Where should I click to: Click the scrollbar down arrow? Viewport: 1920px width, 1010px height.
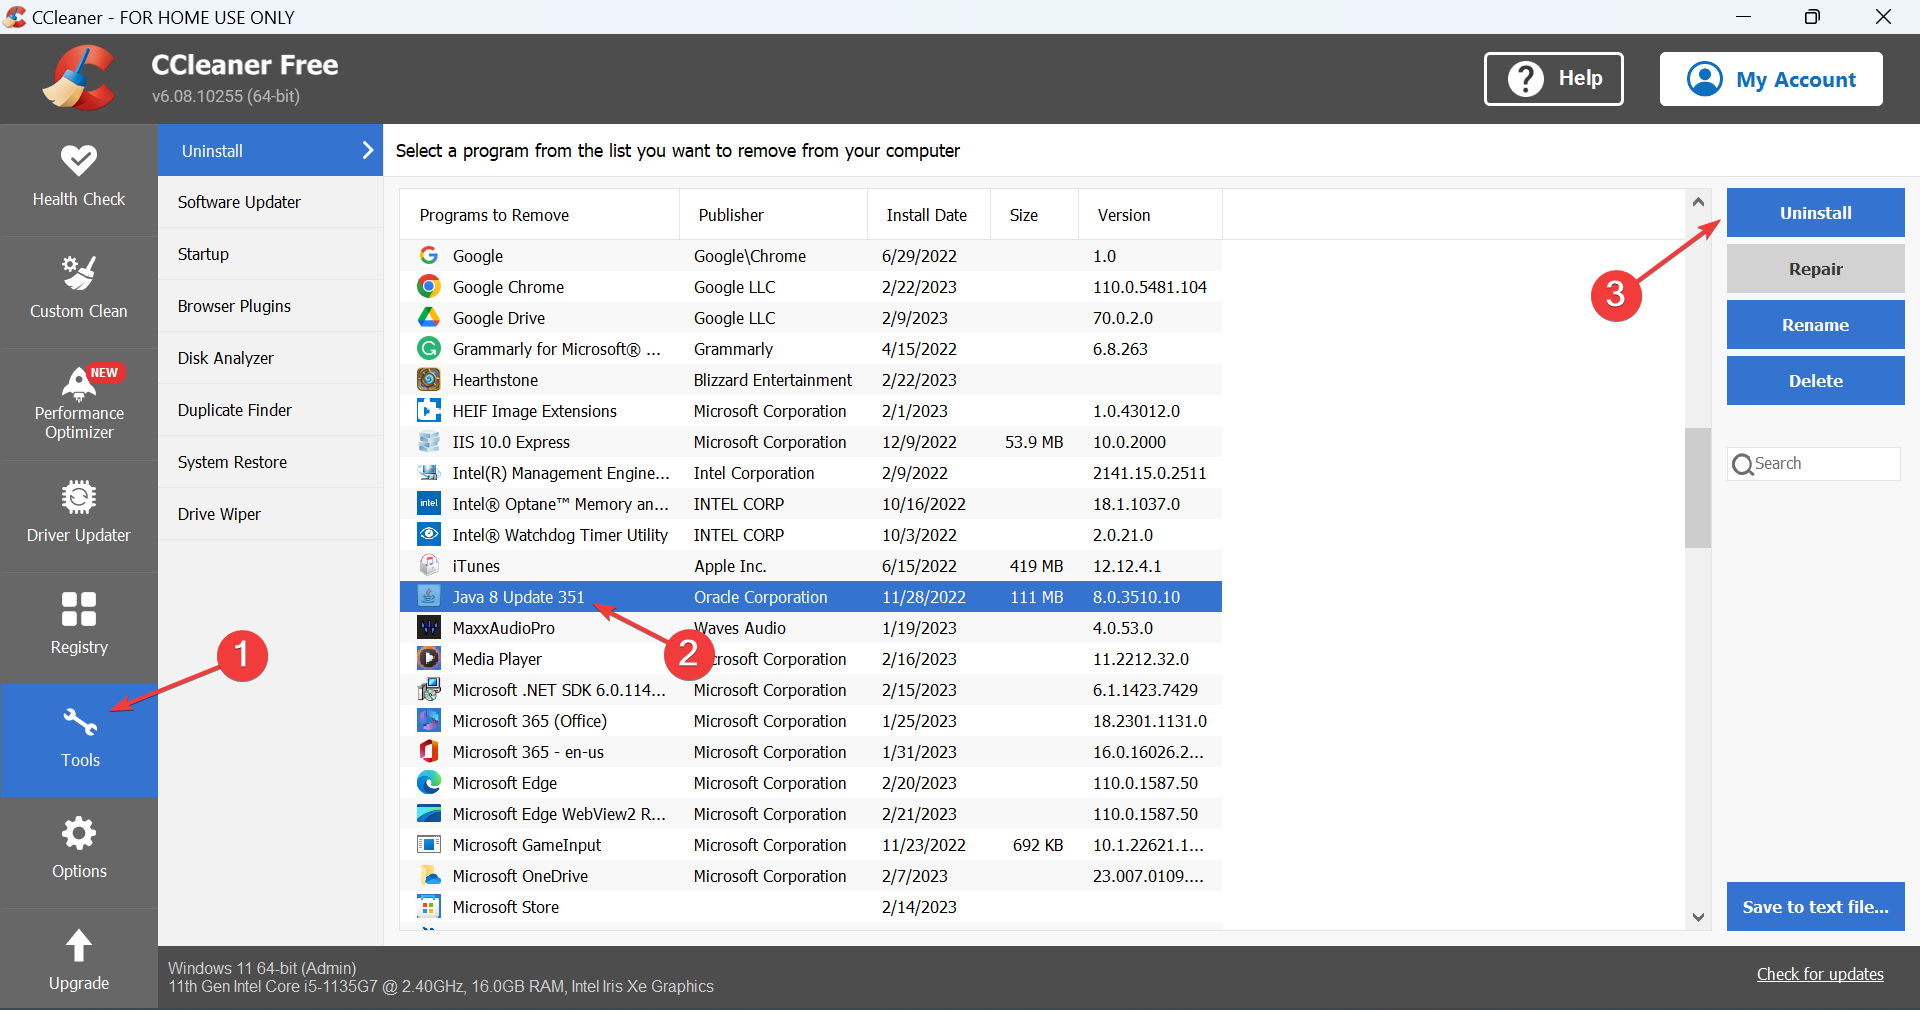tap(1698, 917)
